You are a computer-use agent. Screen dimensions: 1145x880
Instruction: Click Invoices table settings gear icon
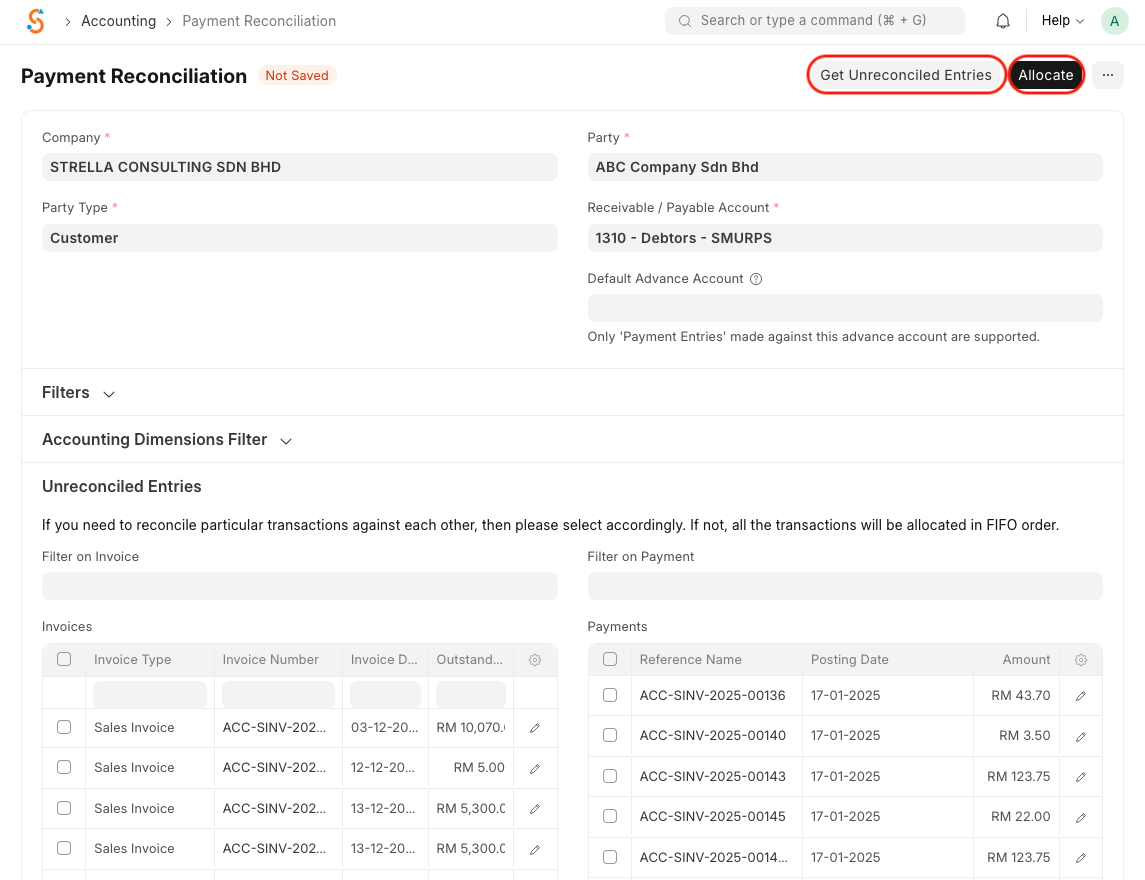pos(535,660)
